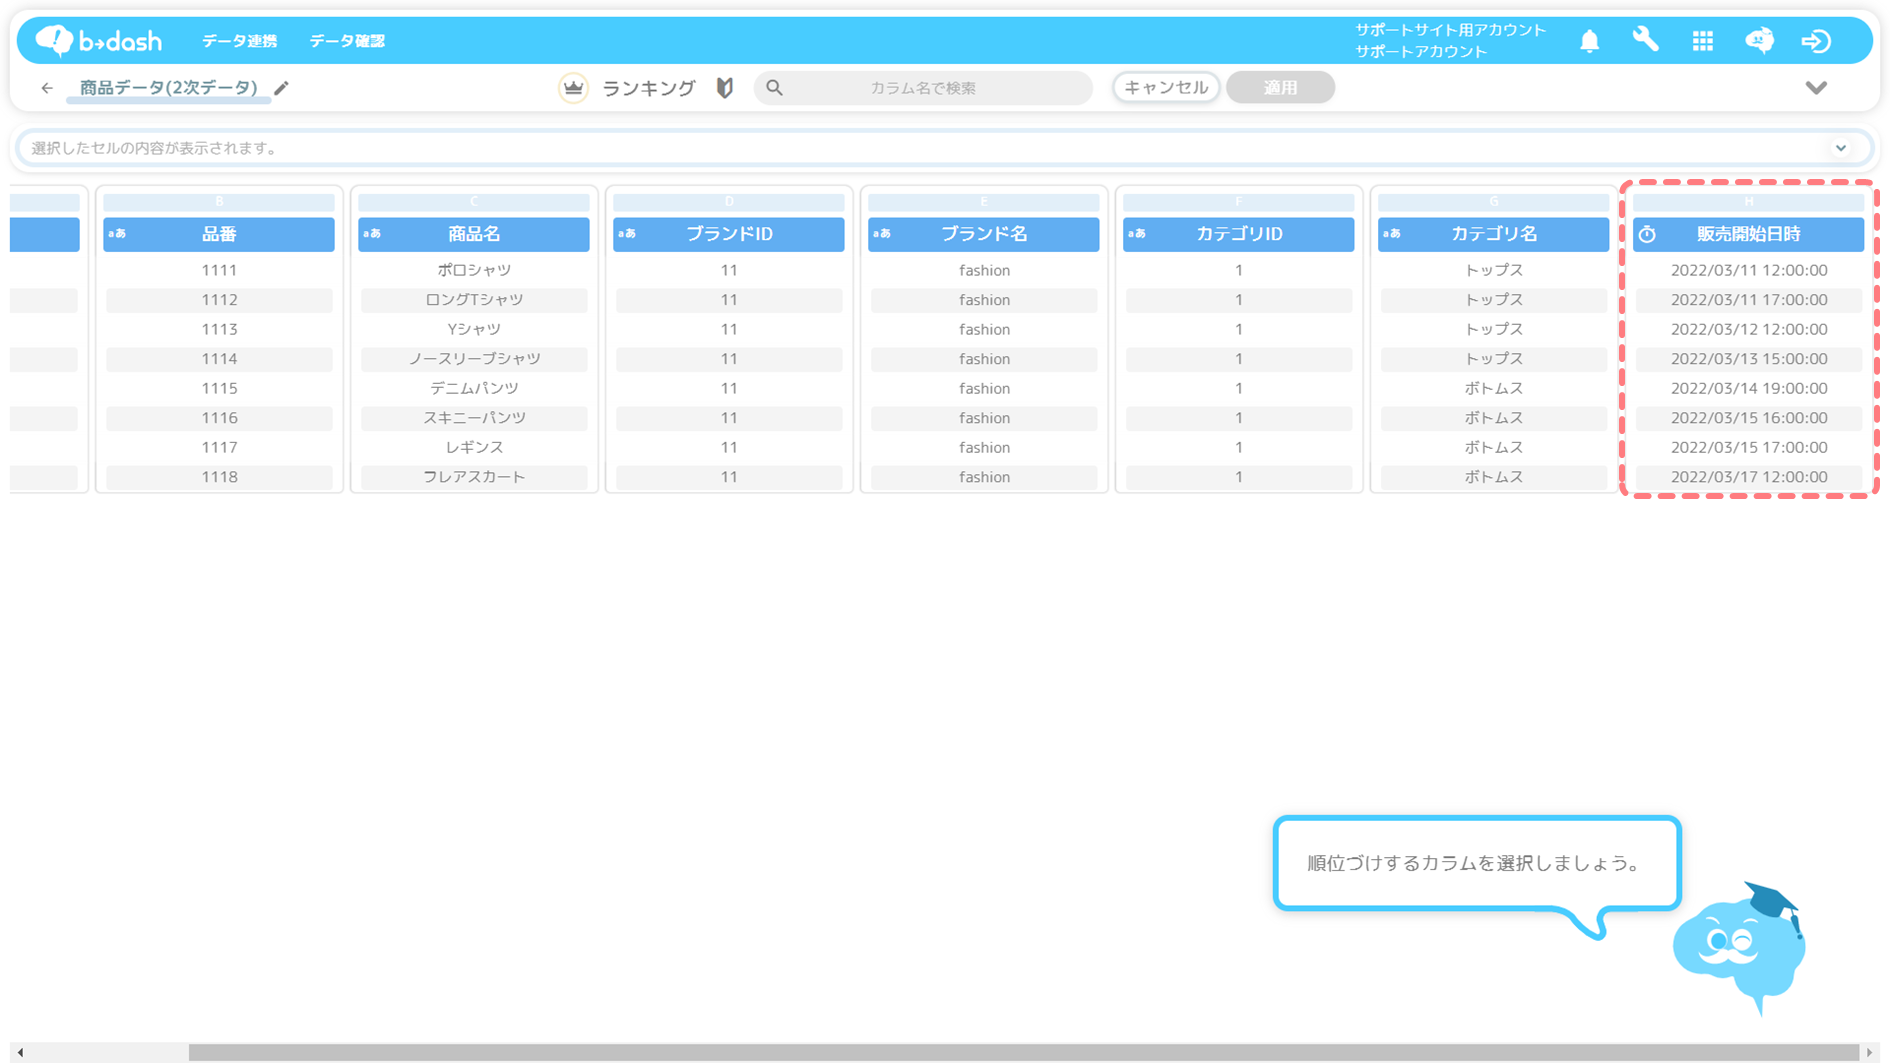Image resolution: width=1890 pixels, height=1063 pixels.
Task: Open the beginner guide mark icon
Action: [x=725, y=88]
